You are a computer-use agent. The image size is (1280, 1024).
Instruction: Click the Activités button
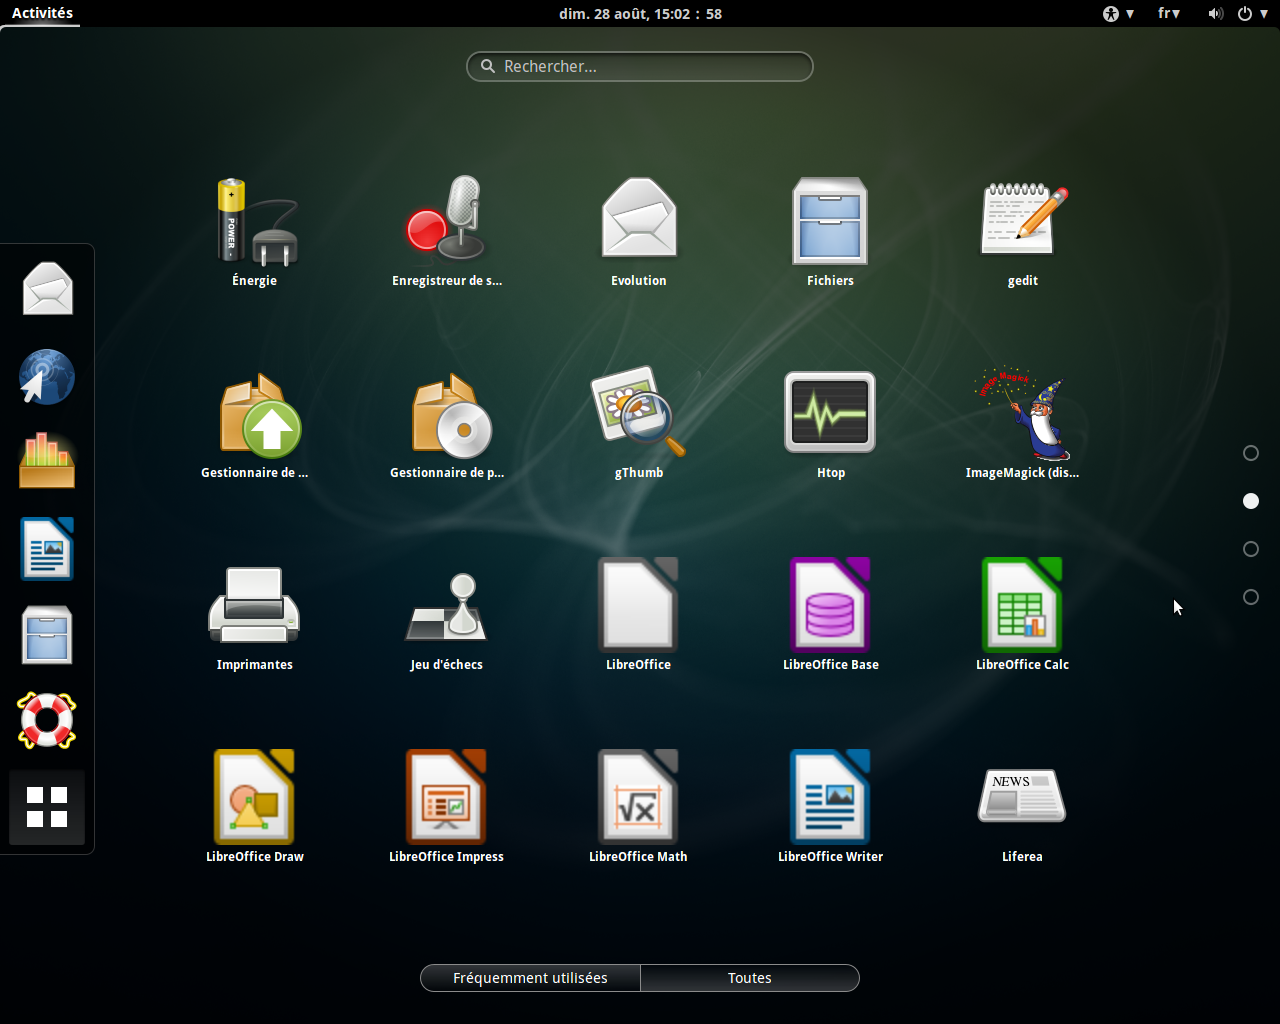(x=42, y=13)
